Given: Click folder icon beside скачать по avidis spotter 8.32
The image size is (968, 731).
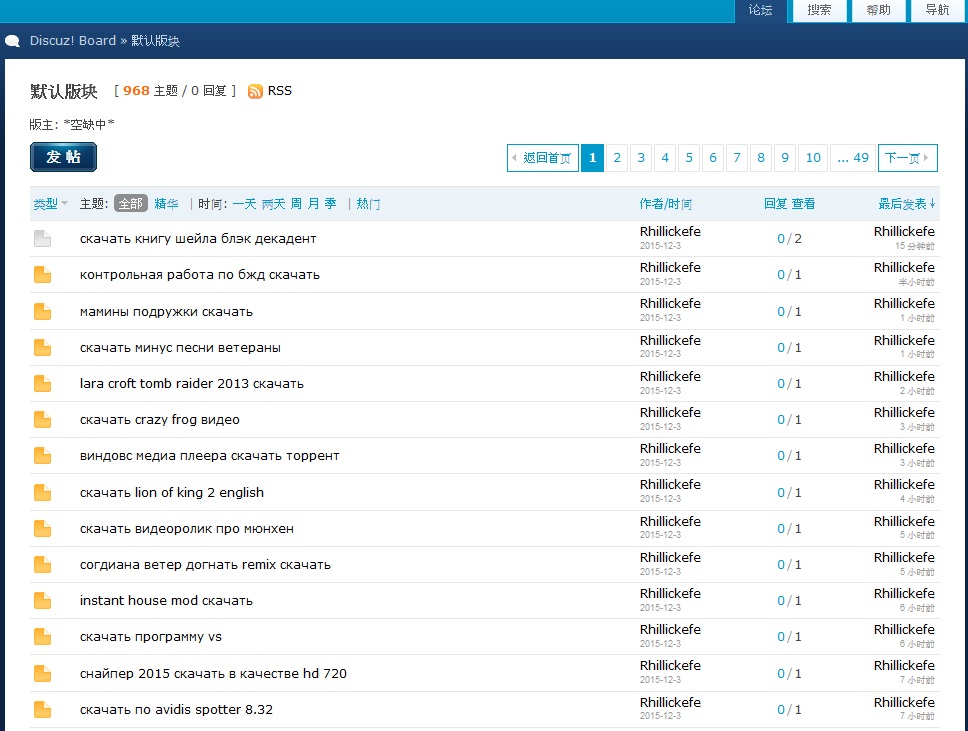Looking at the screenshot, I should pos(43,709).
